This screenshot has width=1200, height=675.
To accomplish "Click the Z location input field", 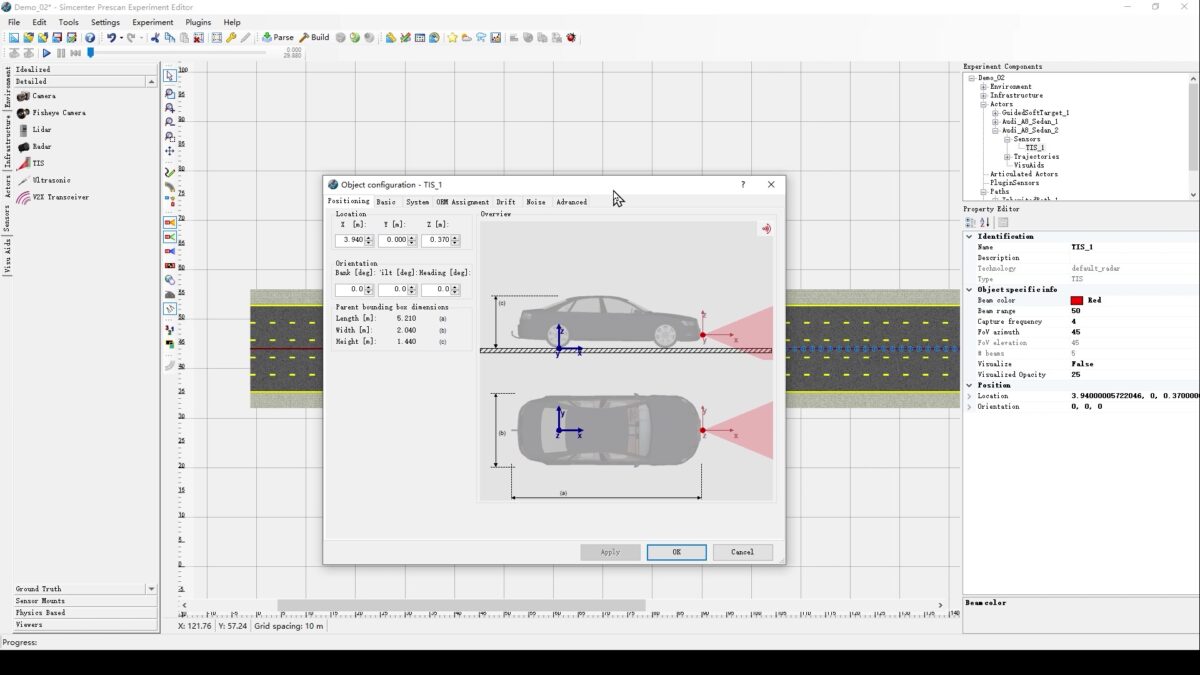I will (441, 240).
